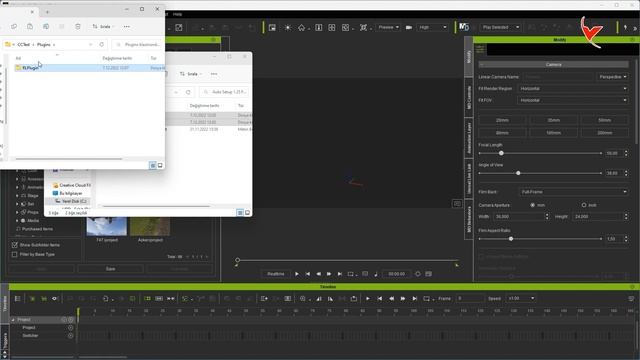
Task: Open the High render quality dropdown
Action: (x=432, y=27)
